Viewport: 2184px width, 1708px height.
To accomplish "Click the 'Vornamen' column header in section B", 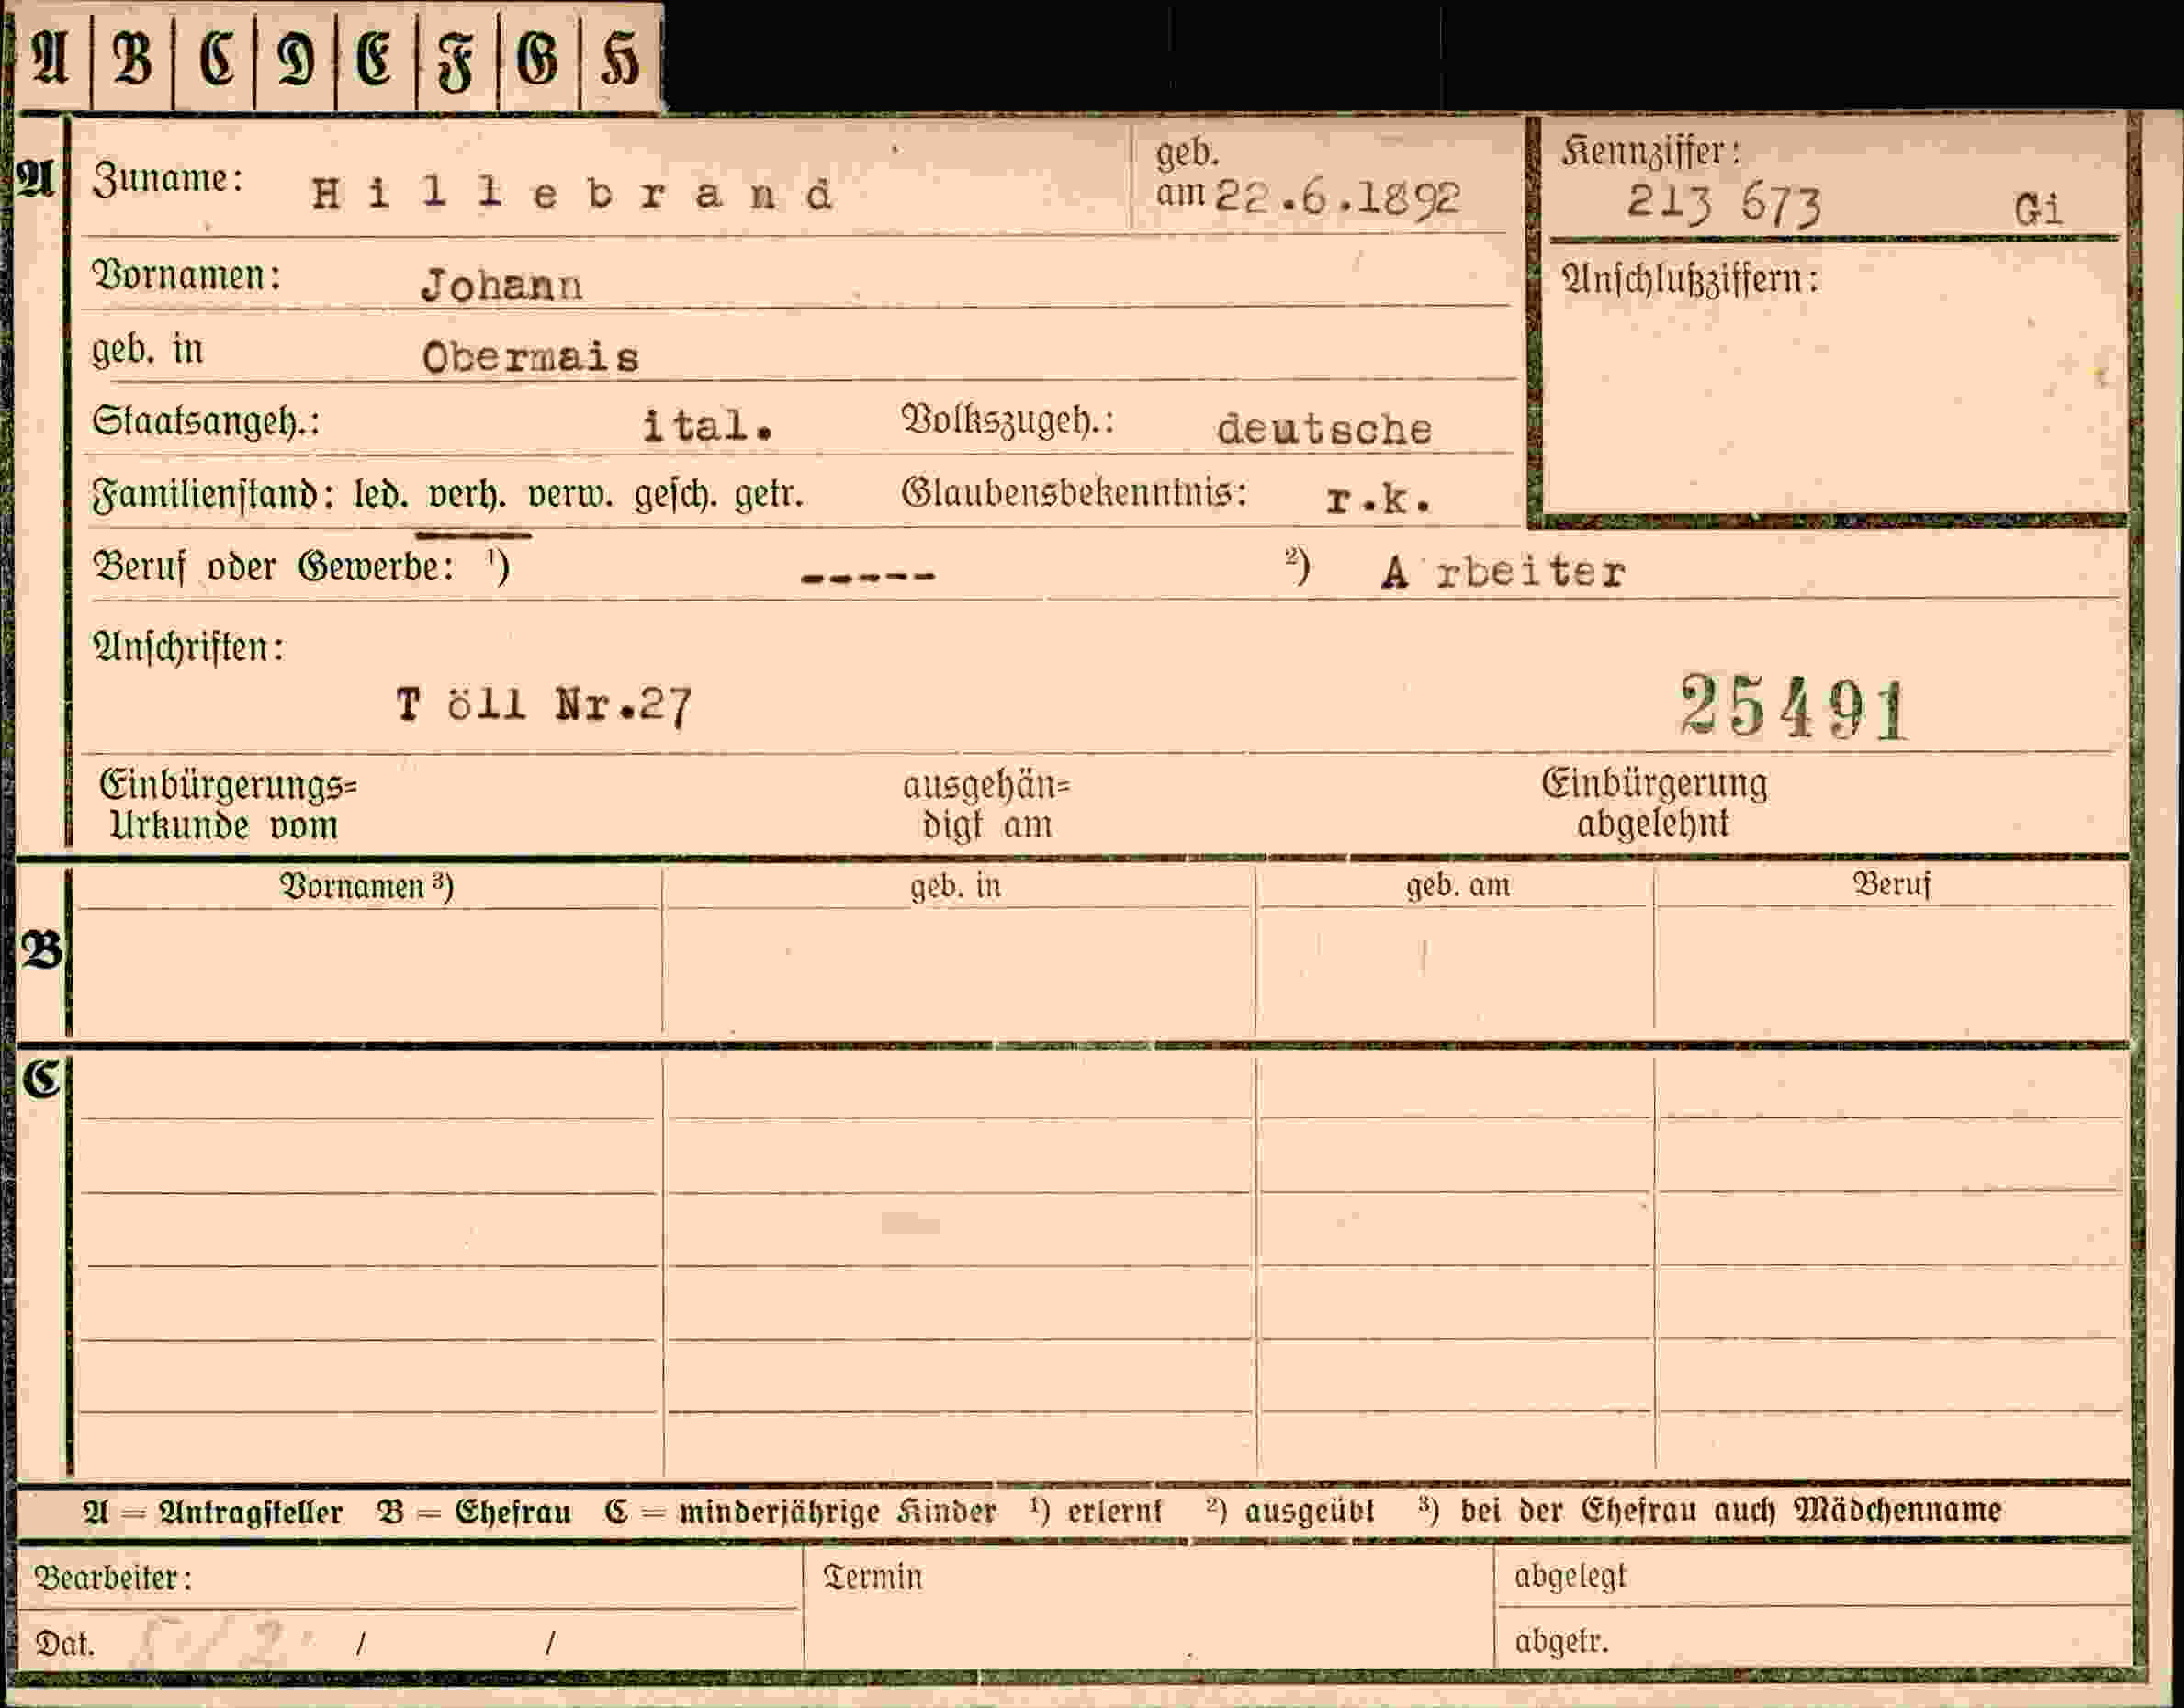I will pyautogui.click(x=366, y=886).
